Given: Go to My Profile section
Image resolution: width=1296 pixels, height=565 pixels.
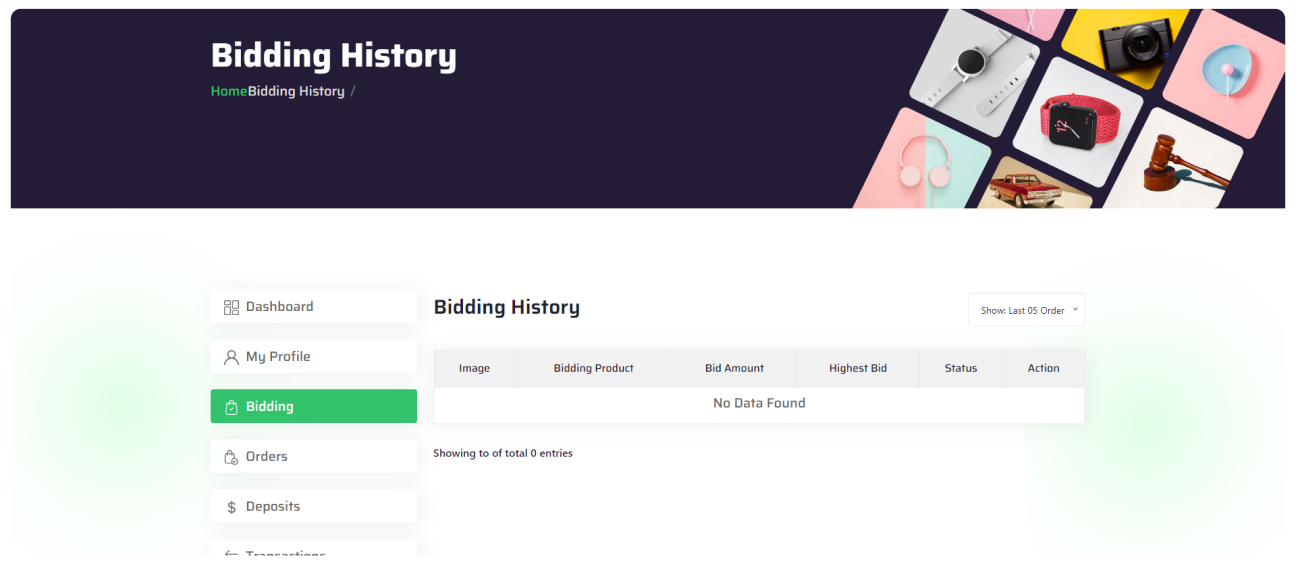Looking at the screenshot, I should point(313,357).
